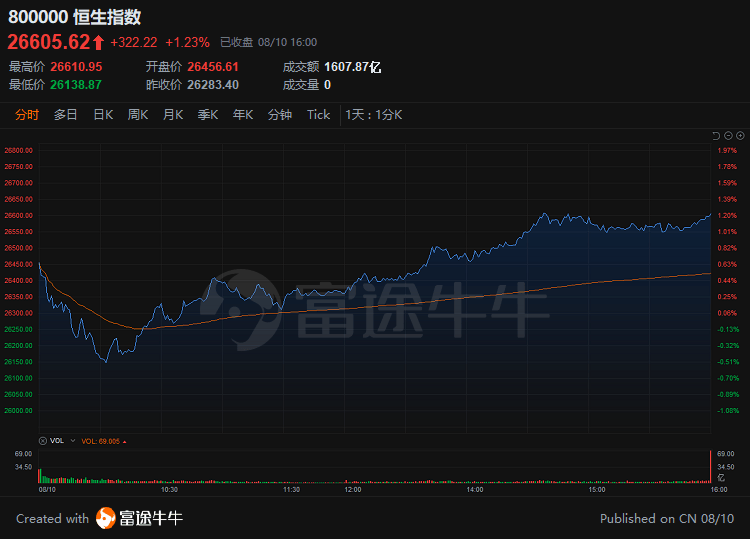Open the VOL indicator dropdown chevron
The image size is (750, 539).
click(x=73, y=441)
